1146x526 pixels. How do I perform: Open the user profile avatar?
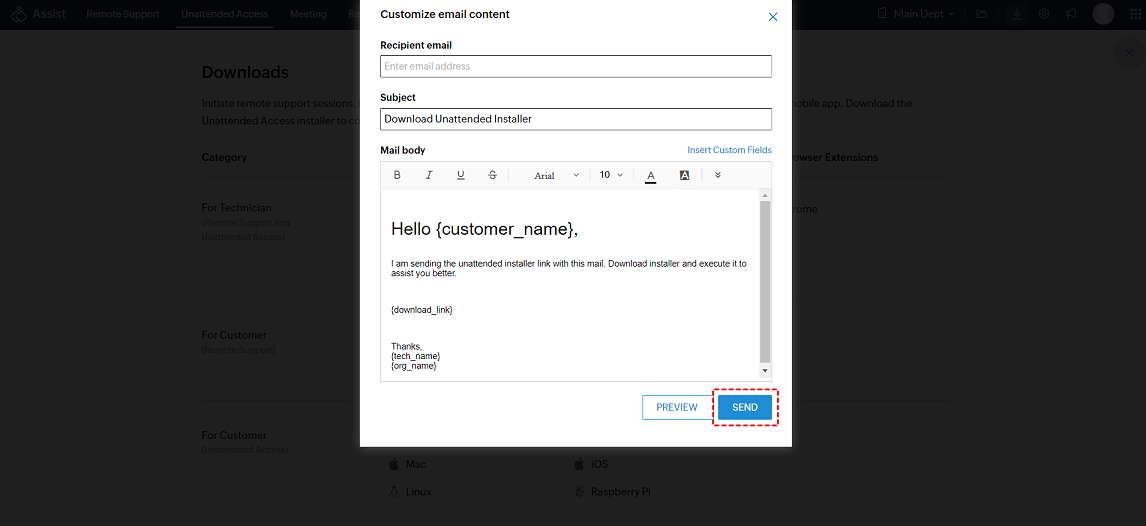[1103, 14]
